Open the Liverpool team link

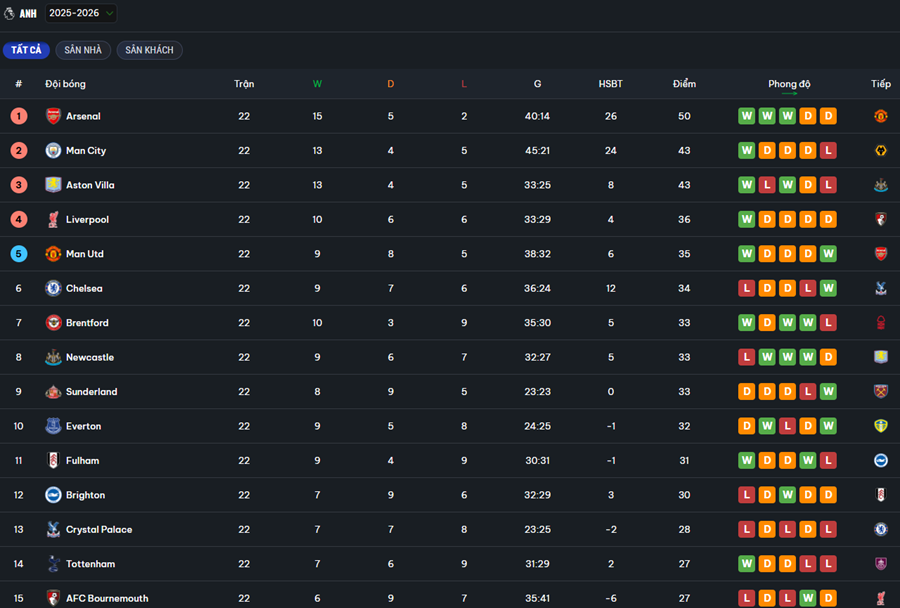87,220
